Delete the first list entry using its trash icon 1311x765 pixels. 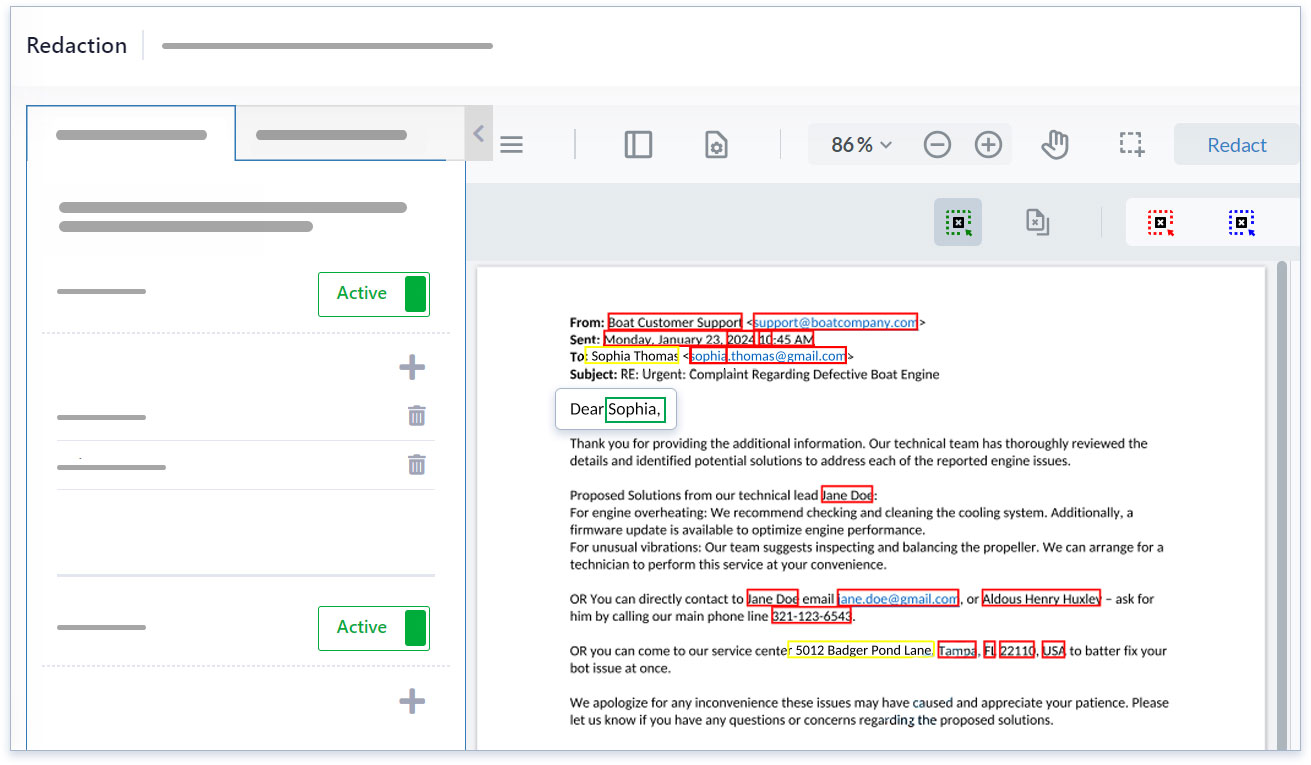tap(417, 415)
